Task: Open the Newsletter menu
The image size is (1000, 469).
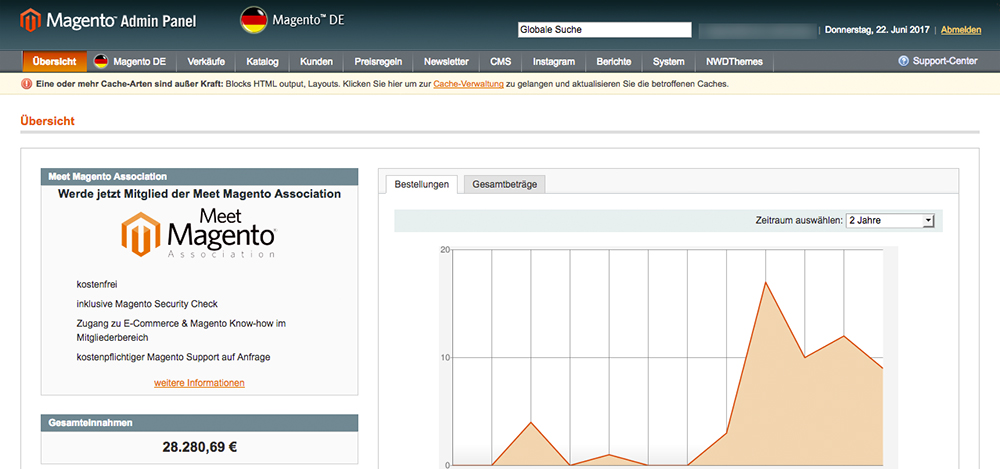Action: pos(446,62)
